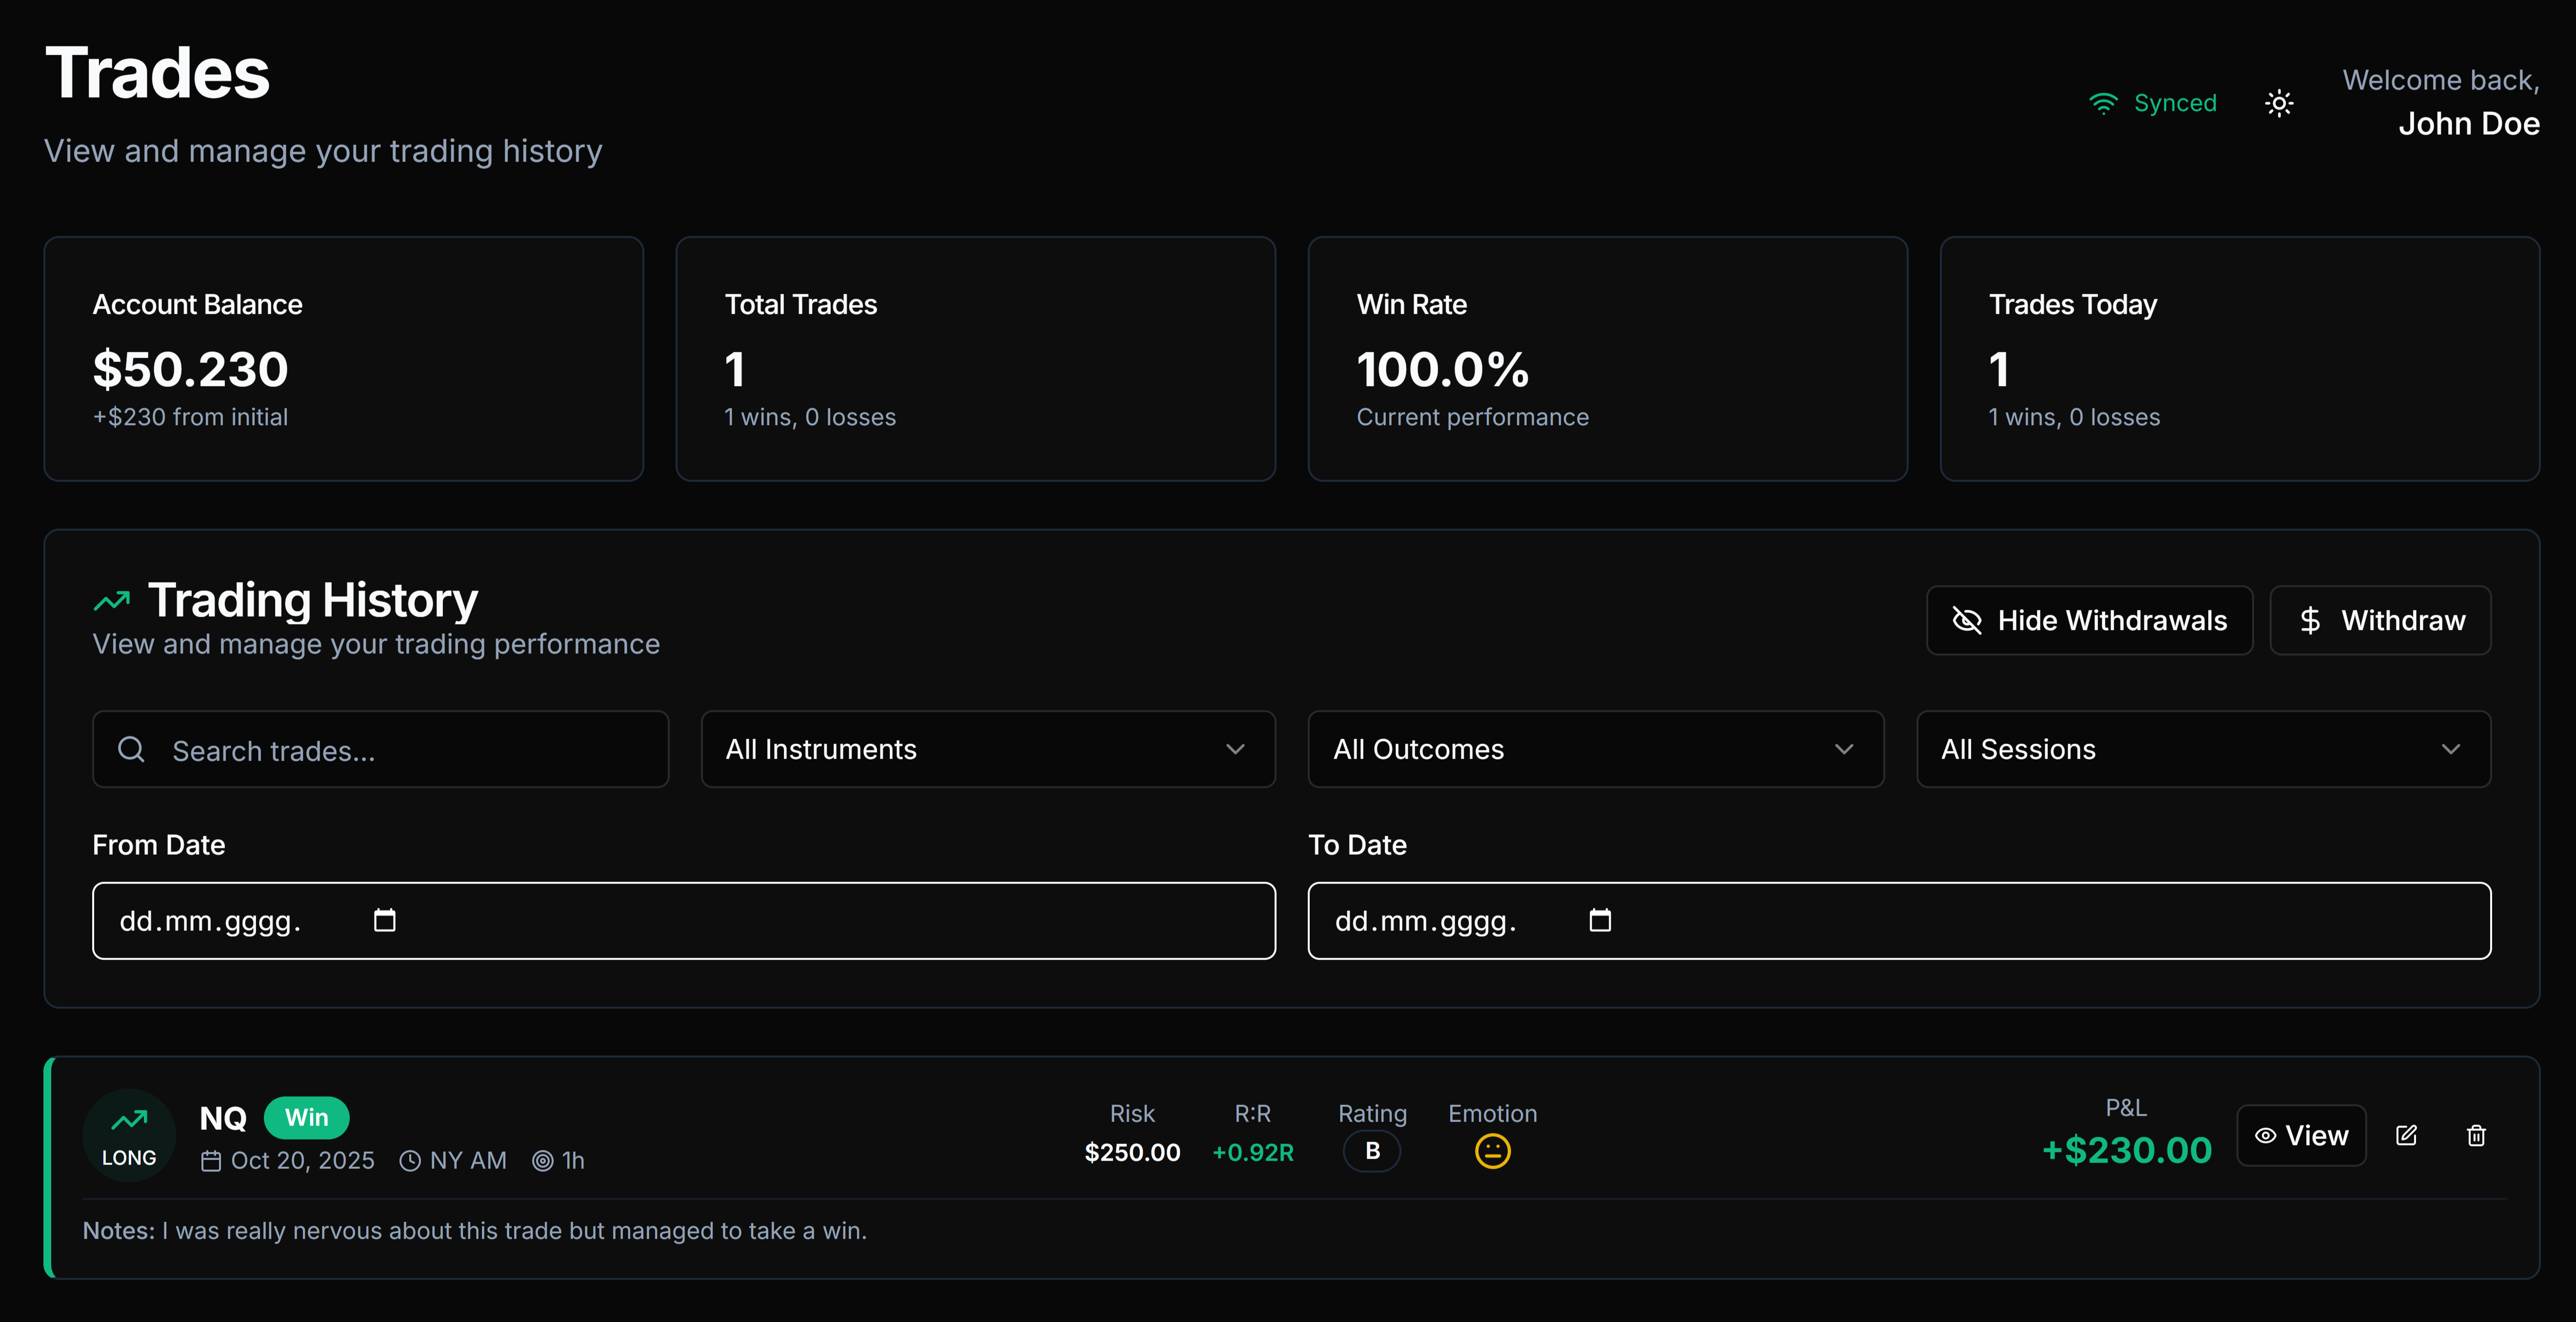Click the +0.92R value

[1252, 1152]
